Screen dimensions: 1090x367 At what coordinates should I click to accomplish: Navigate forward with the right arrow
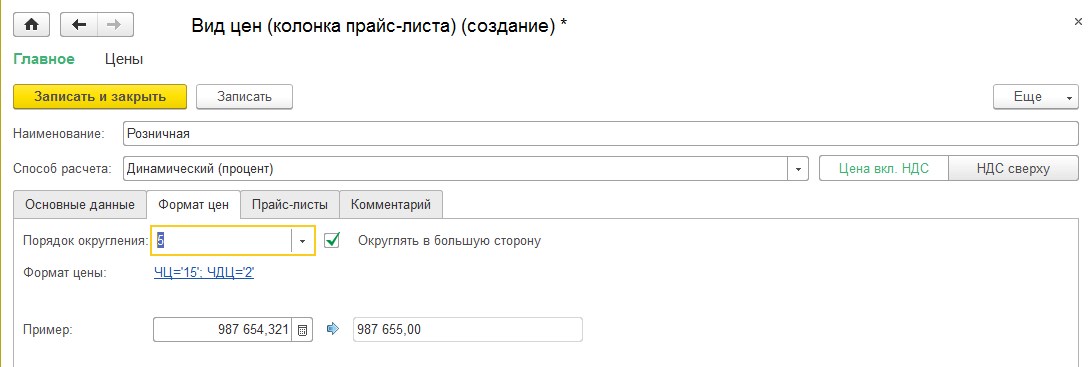(x=115, y=24)
